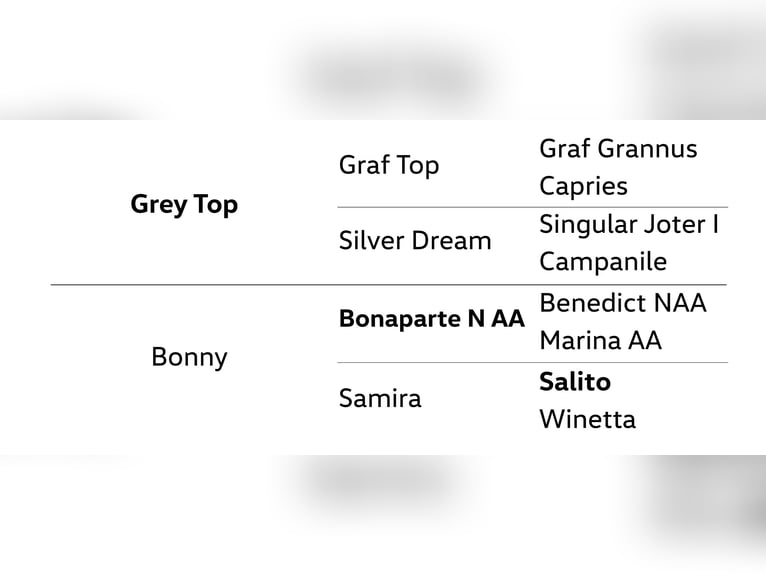Click the Singular Joter I entry
The image size is (766, 574).
pos(628,224)
